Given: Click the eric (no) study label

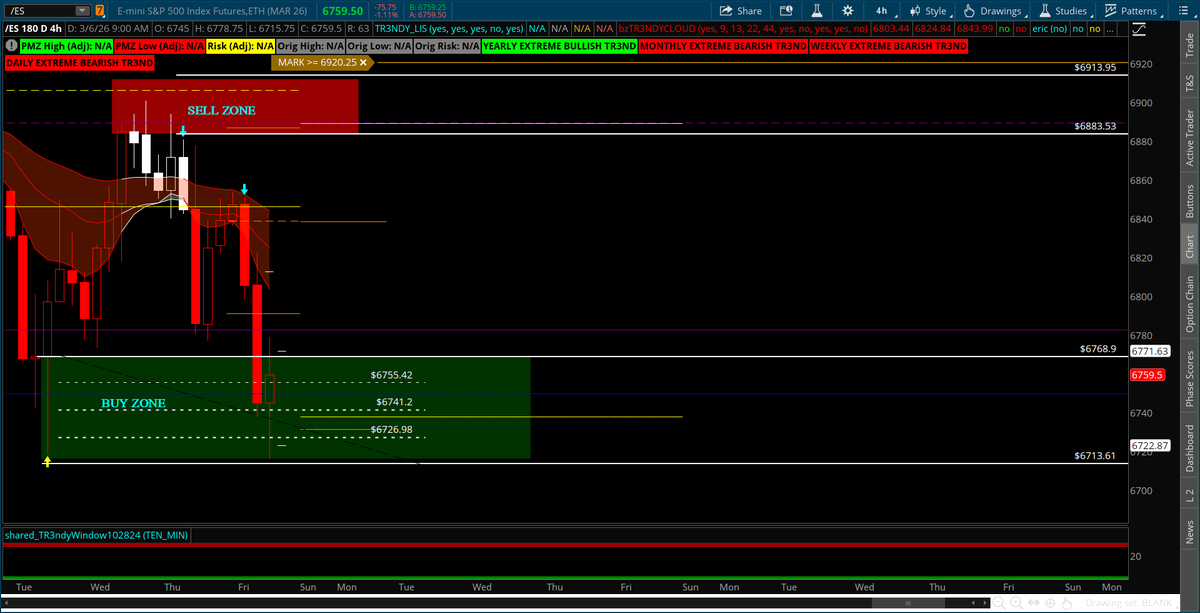Looking at the screenshot, I should click(1049, 29).
